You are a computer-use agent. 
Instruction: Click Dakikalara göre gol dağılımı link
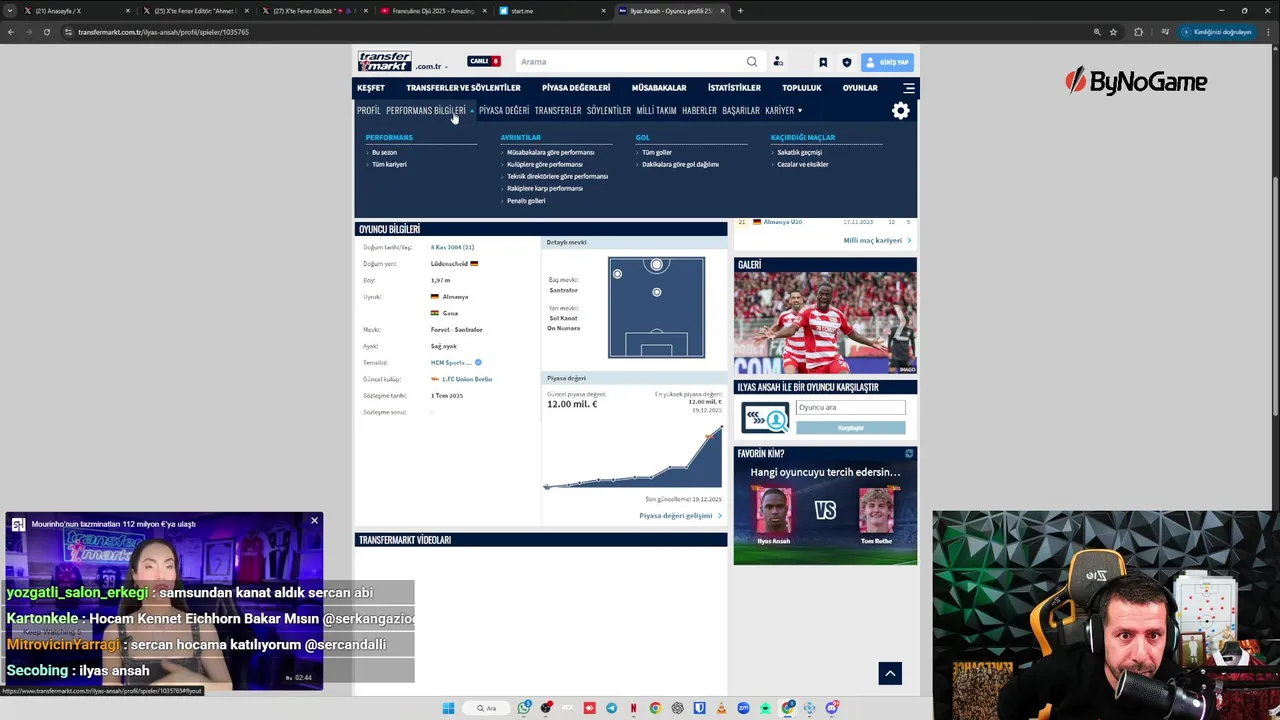(680, 164)
